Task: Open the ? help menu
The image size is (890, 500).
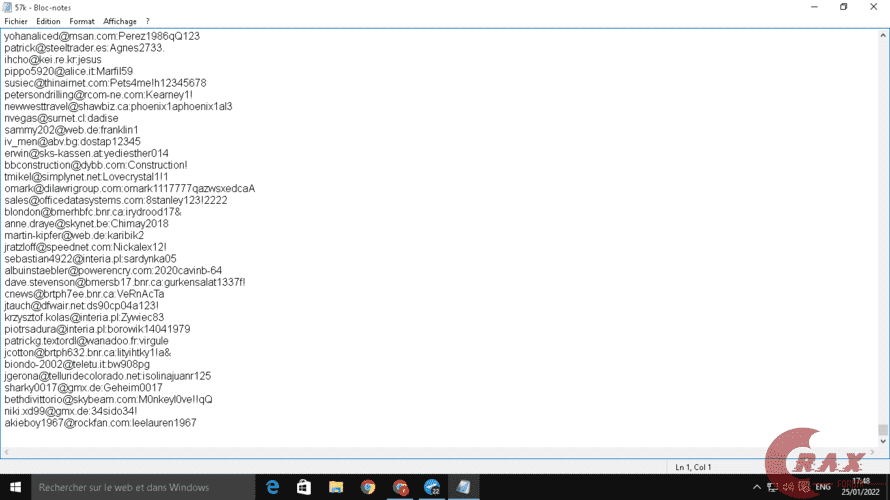Action: click(148, 22)
